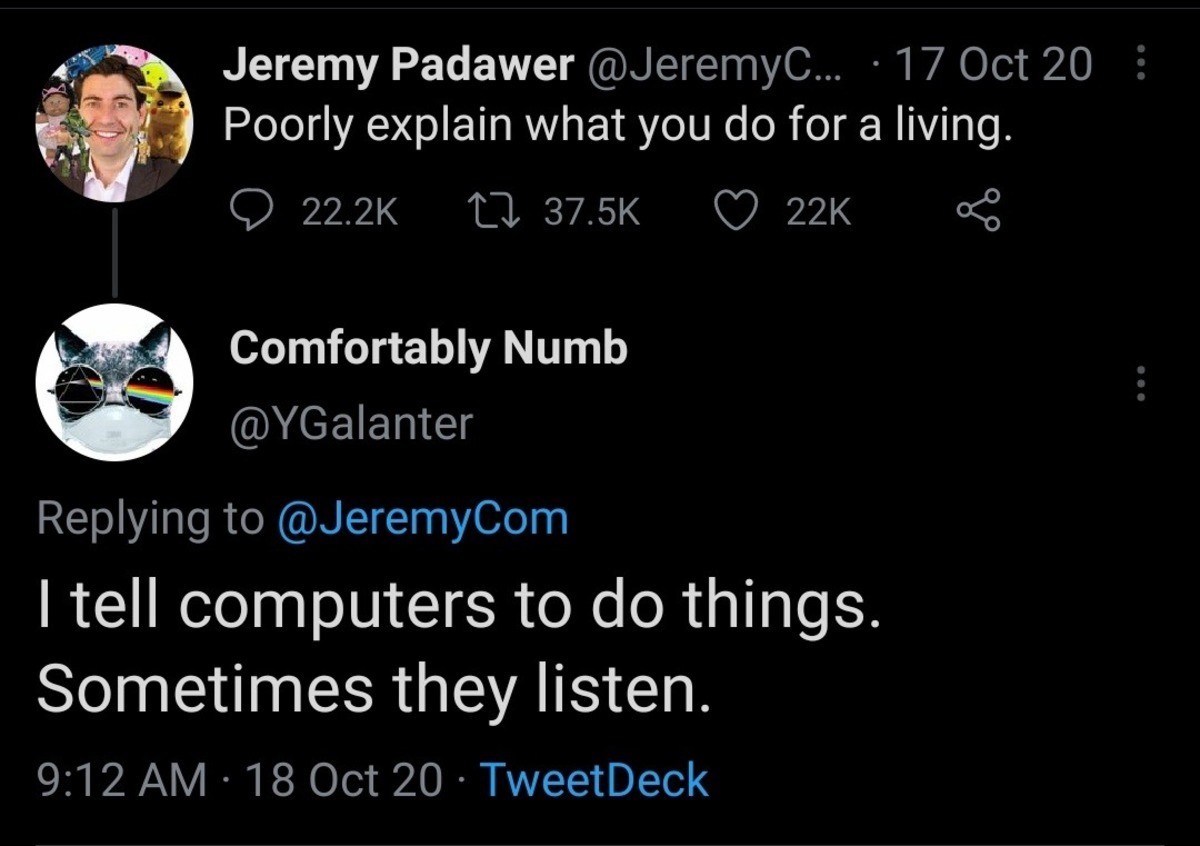Visit the Jeremy Padawer display name

click(x=397, y=66)
